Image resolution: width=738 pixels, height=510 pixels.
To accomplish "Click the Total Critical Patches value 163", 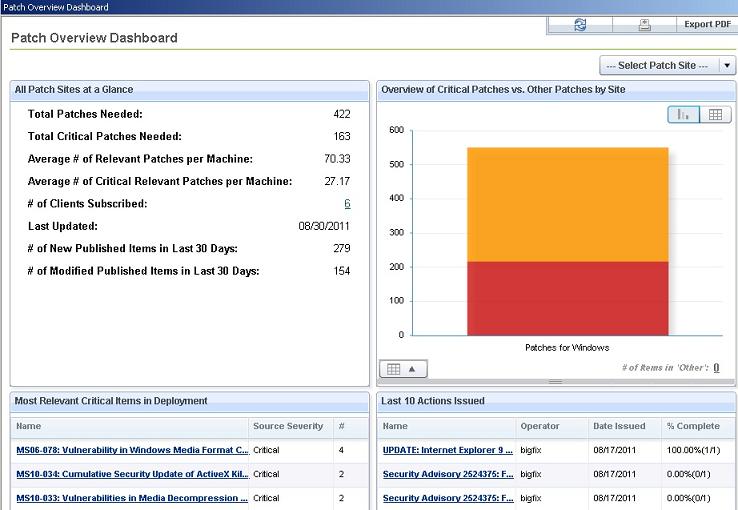I will [342, 136].
